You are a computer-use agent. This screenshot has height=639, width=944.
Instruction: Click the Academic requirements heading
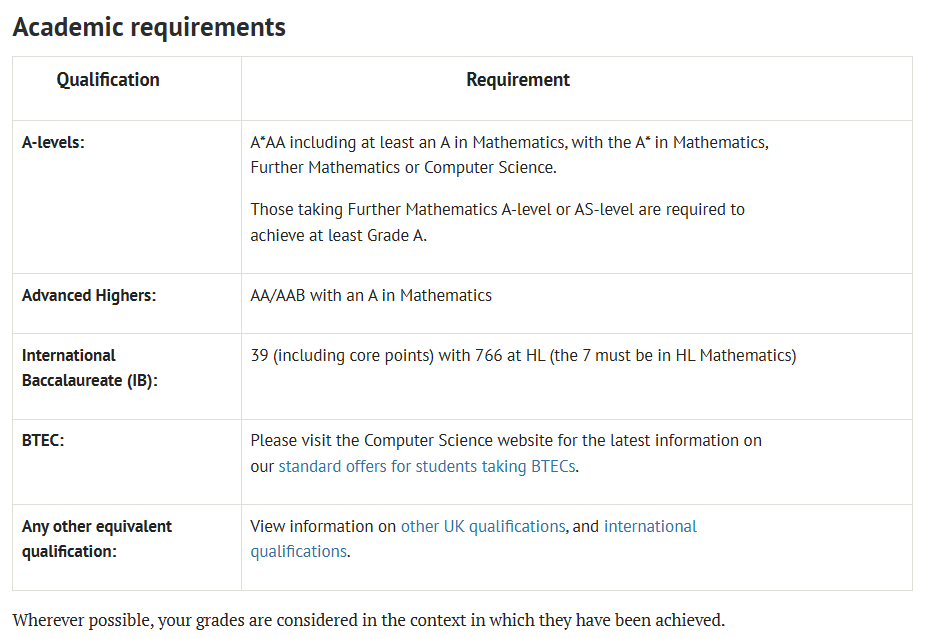tap(149, 27)
